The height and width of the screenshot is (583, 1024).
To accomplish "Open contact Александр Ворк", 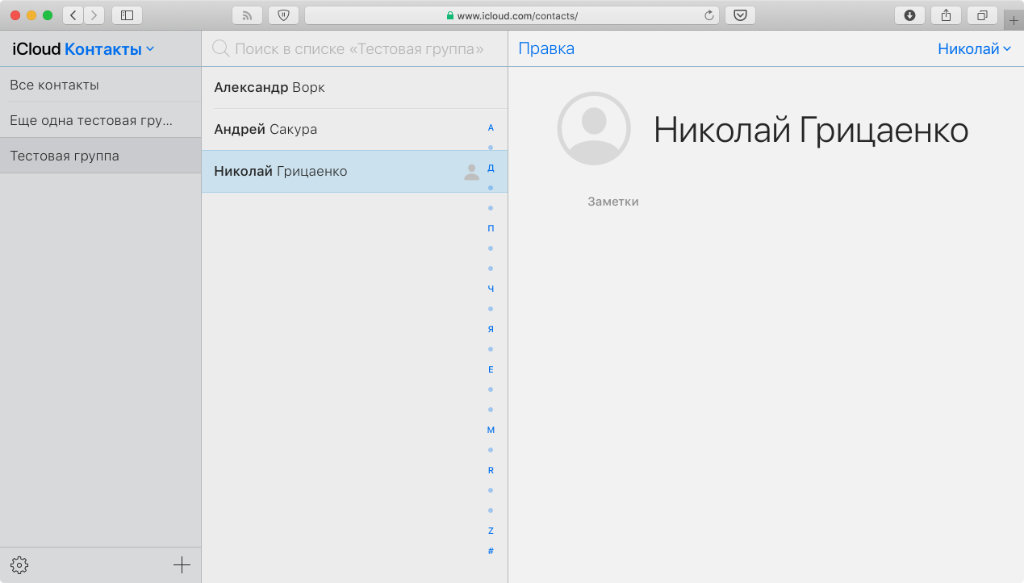I will (269, 87).
